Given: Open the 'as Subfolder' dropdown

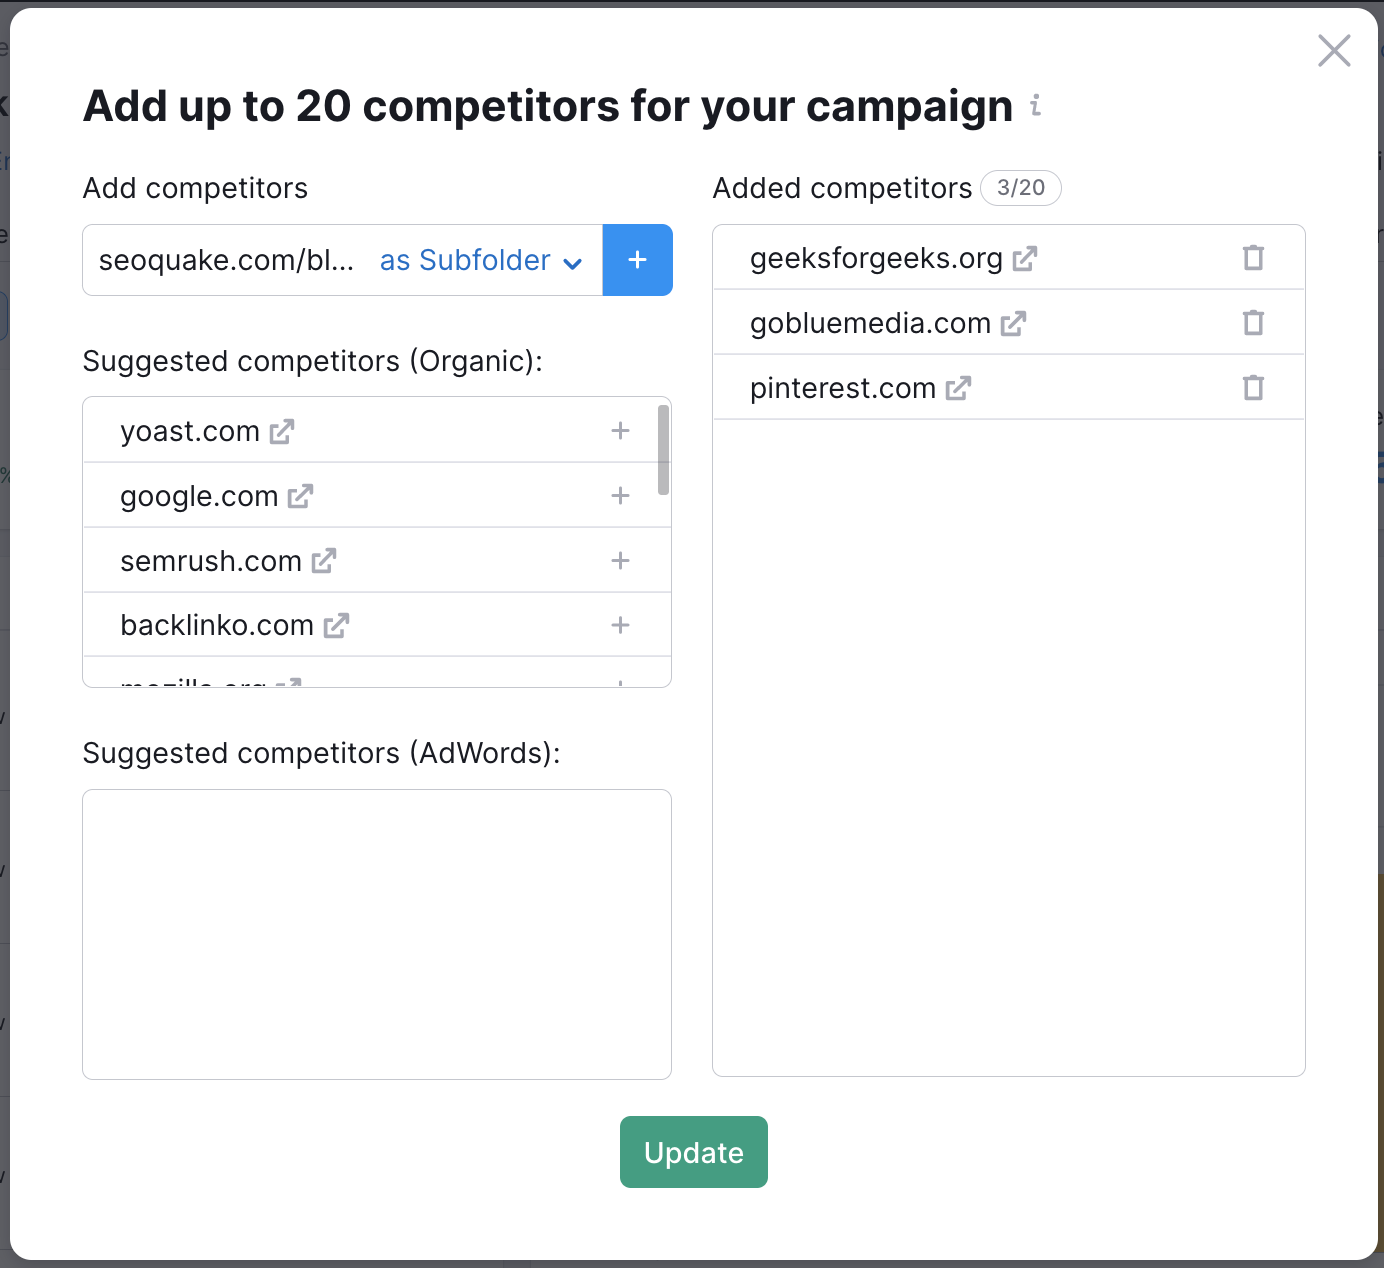Looking at the screenshot, I should (478, 260).
